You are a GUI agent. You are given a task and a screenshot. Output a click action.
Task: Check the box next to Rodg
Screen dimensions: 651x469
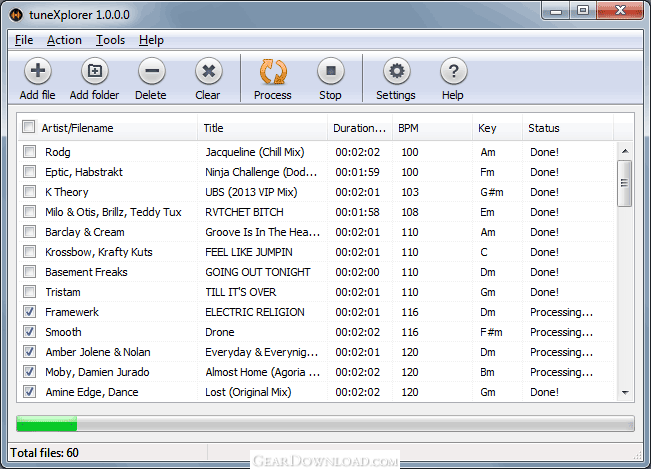29,152
